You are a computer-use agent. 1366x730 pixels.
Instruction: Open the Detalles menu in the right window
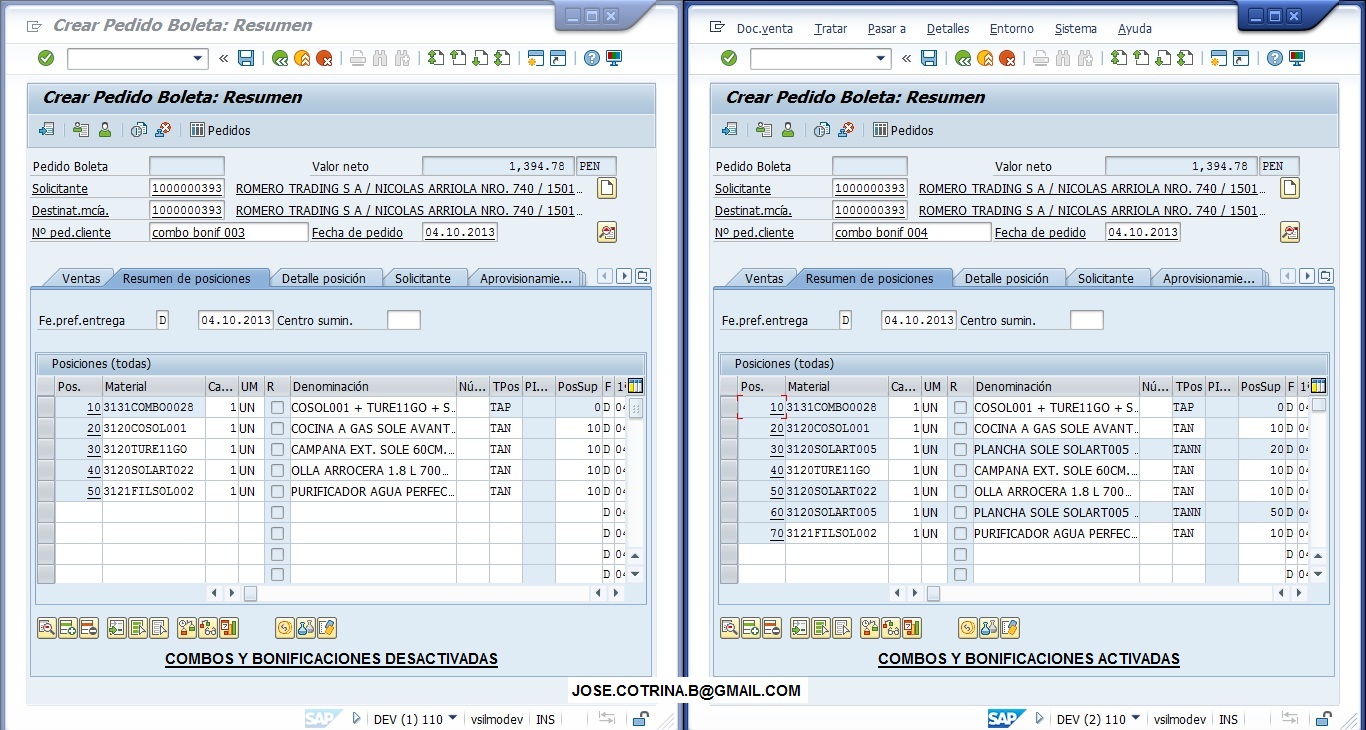click(x=947, y=29)
